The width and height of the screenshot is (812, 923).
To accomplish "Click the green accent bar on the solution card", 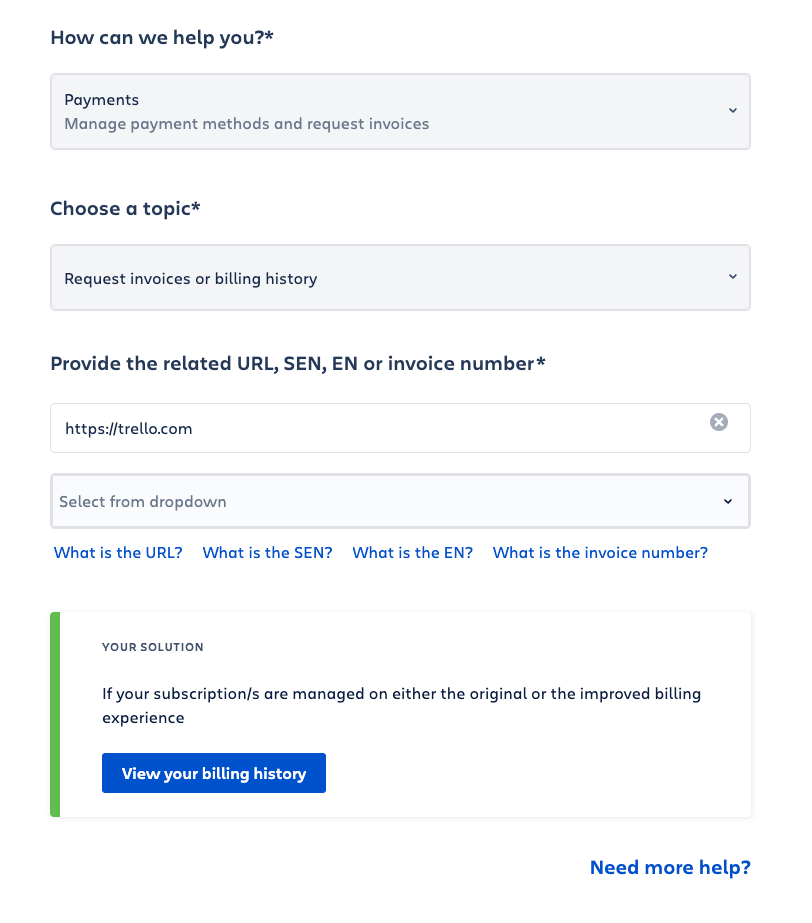I will click(55, 714).
